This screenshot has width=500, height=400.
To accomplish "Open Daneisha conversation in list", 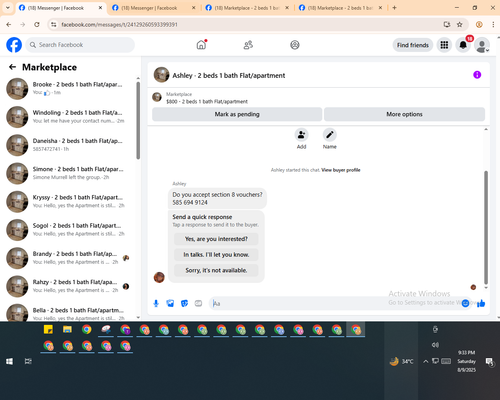I will (68, 145).
